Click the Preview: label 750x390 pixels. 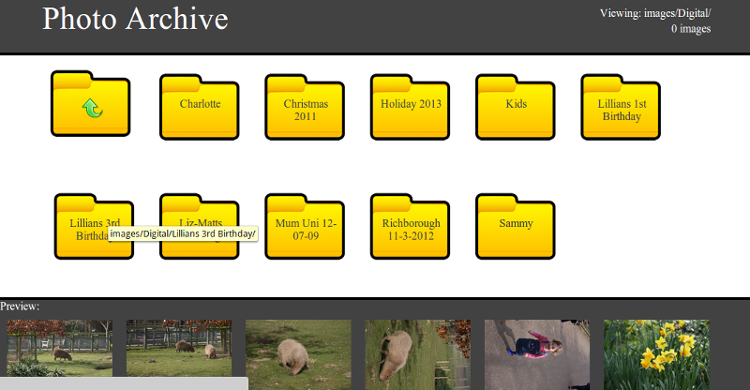(20, 306)
